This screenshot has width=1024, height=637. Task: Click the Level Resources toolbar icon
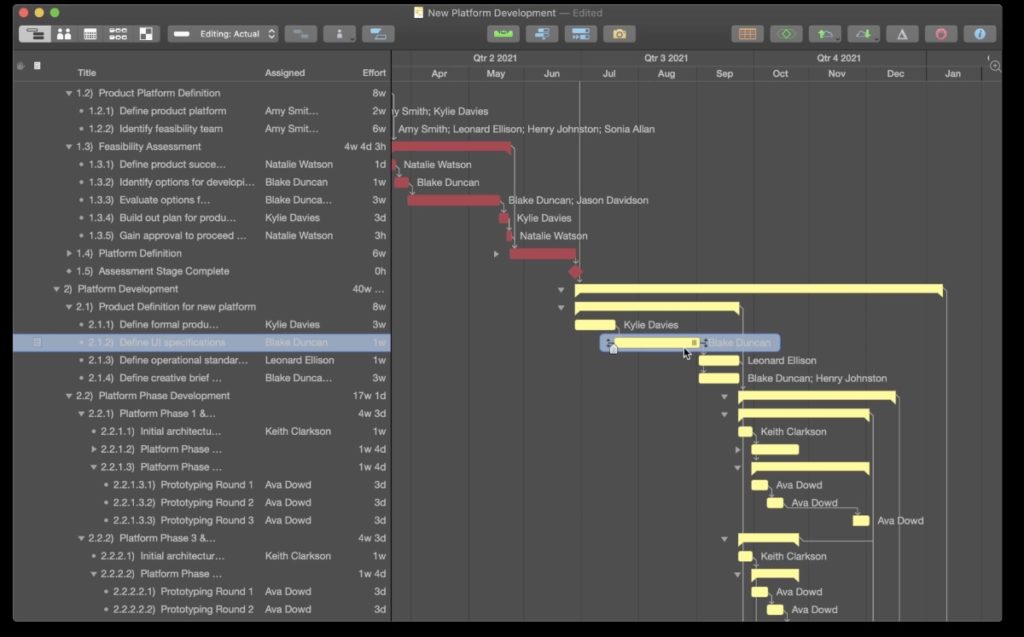click(x=580, y=34)
